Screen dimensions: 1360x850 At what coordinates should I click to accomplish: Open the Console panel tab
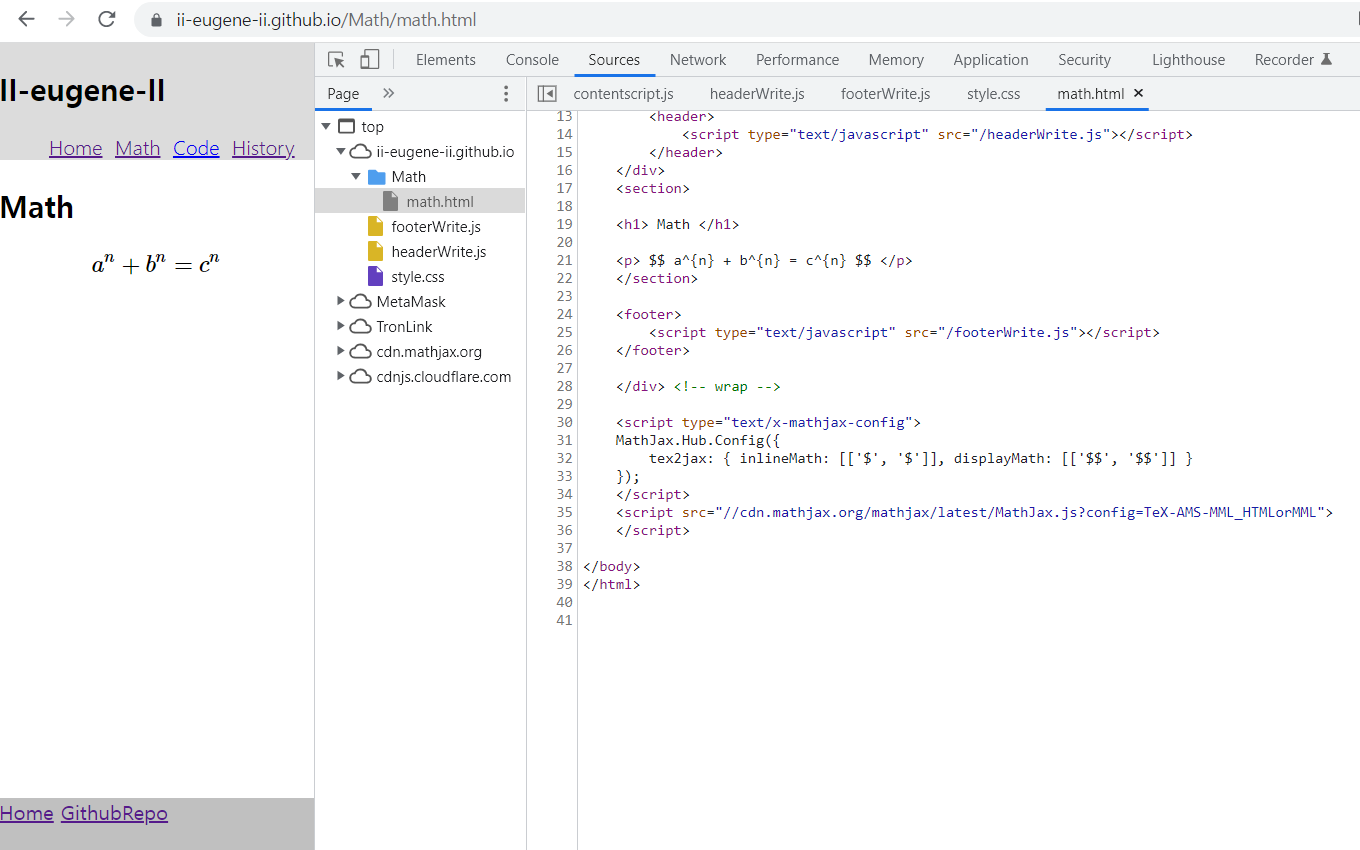(532, 60)
